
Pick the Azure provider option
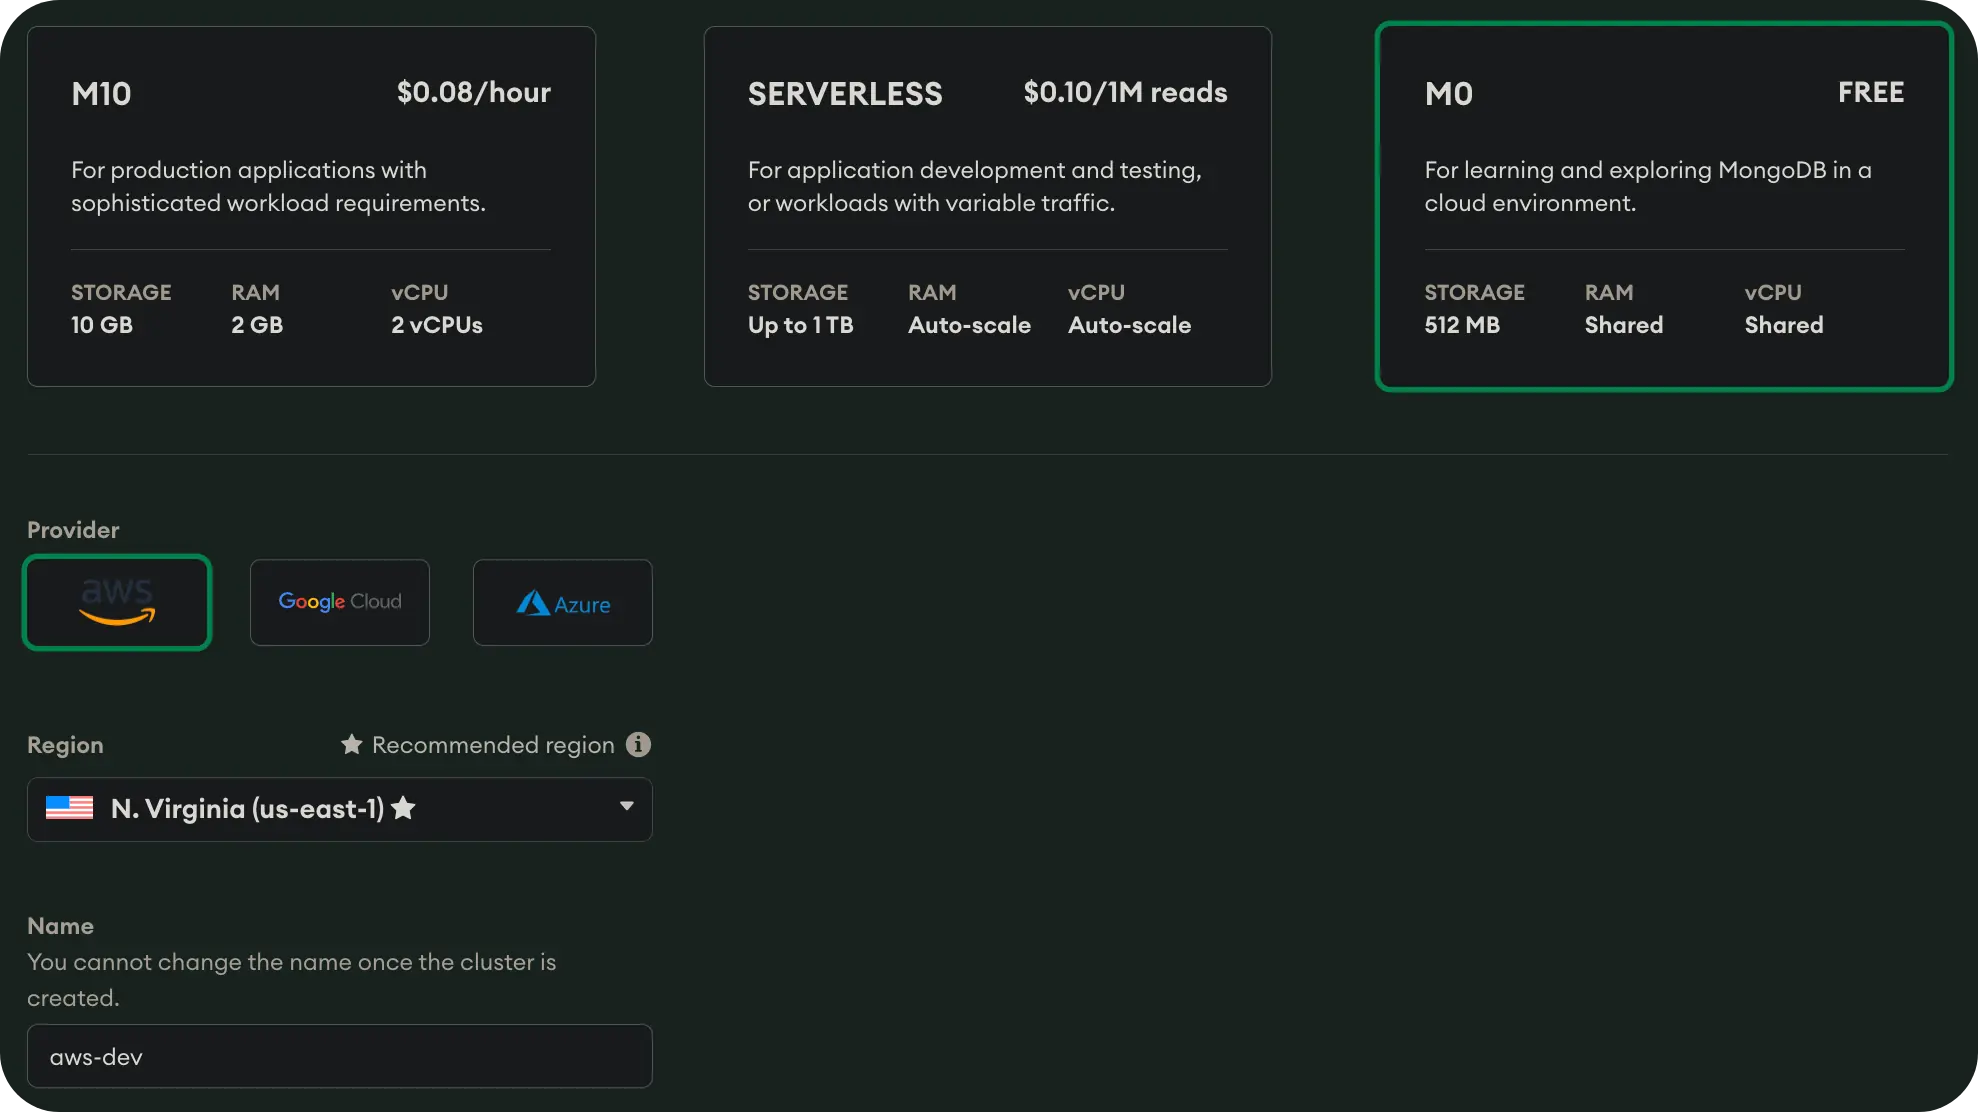click(563, 603)
